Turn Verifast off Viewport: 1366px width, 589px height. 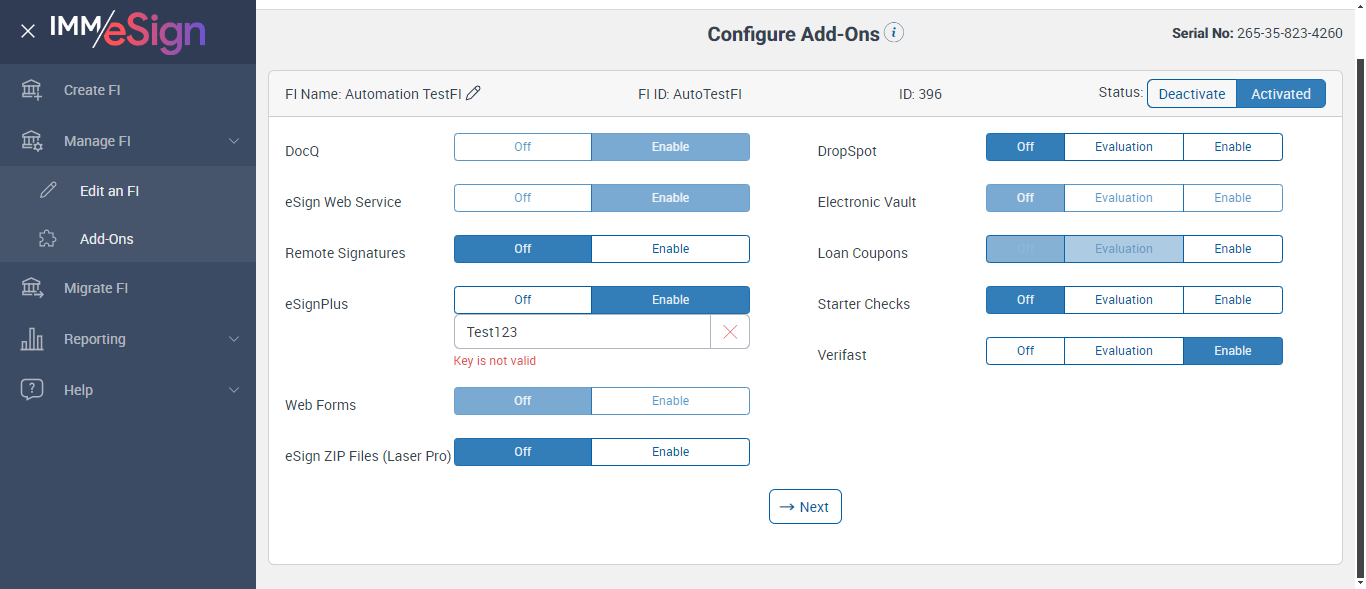tap(1025, 351)
